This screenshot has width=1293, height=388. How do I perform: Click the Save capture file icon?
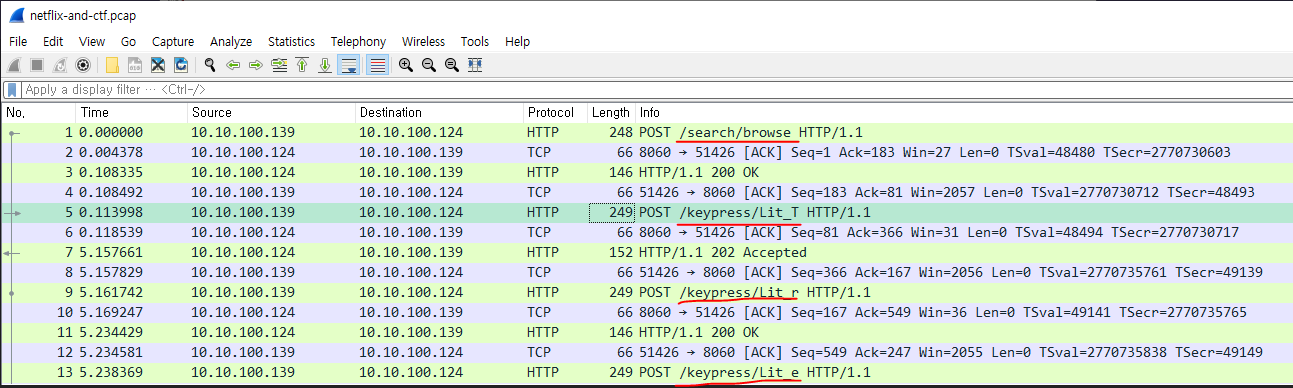click(135, 65)
